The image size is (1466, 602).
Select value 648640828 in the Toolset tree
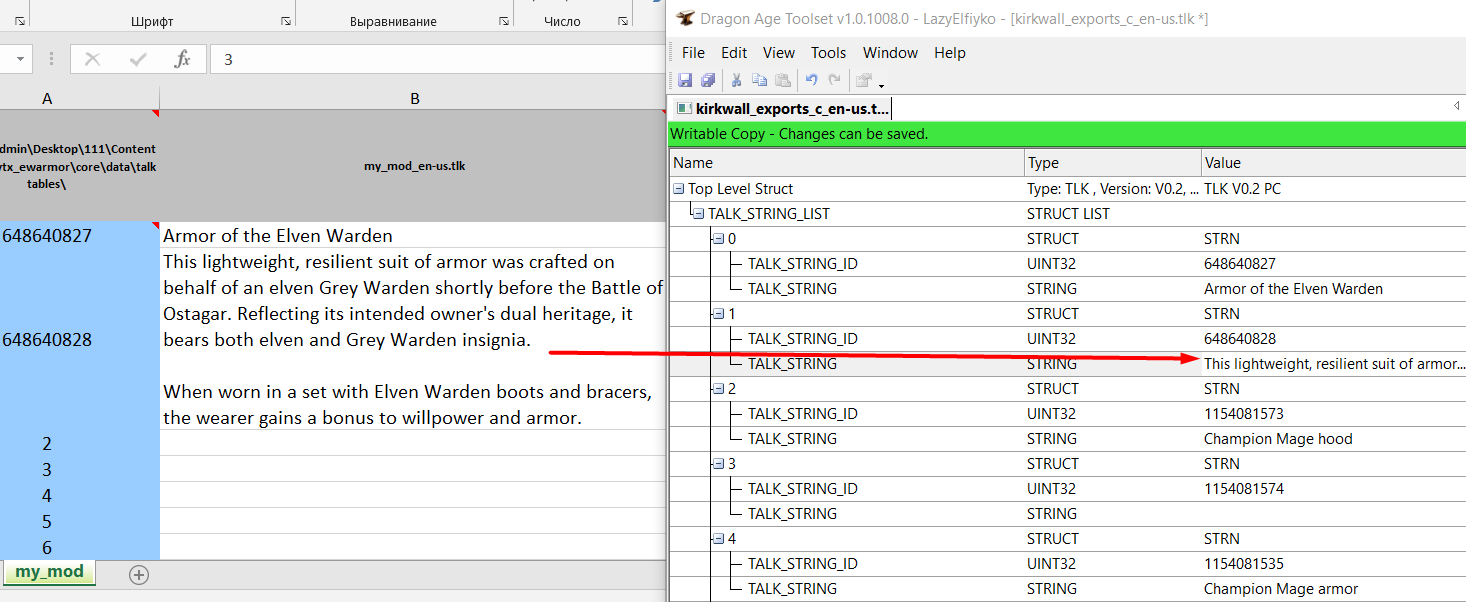[1240, 339]
